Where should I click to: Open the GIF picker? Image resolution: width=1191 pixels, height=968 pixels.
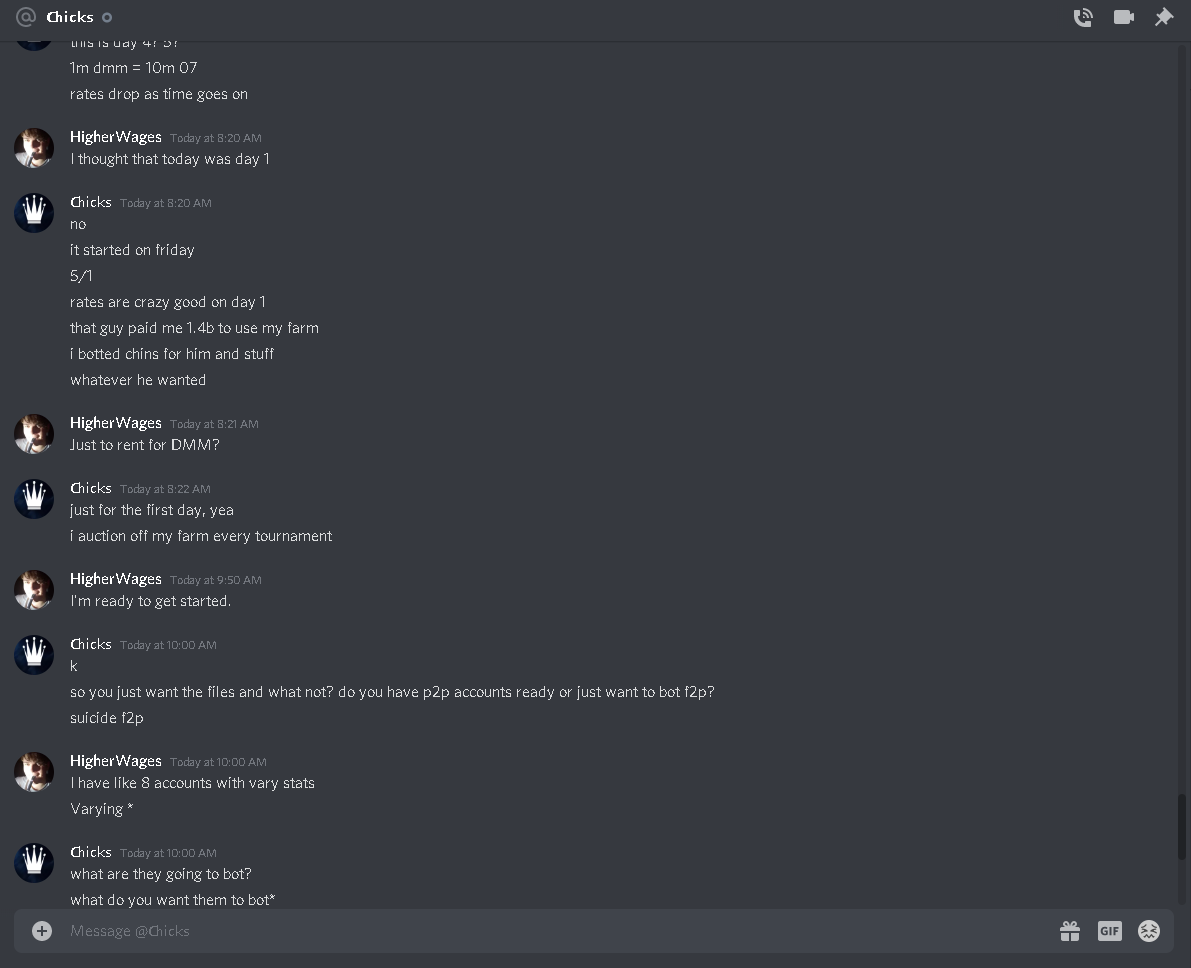pos(1109,931)
